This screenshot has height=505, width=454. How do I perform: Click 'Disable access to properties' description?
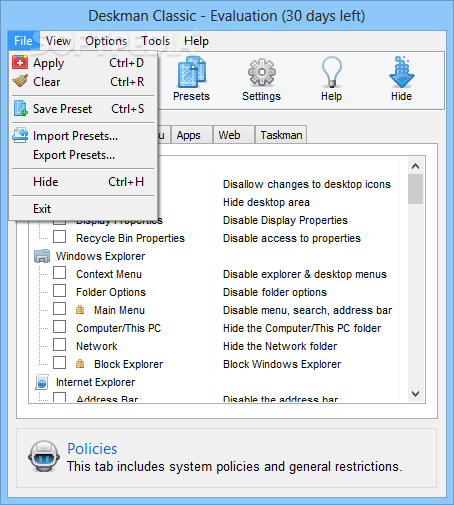click(x=292, y=238)
